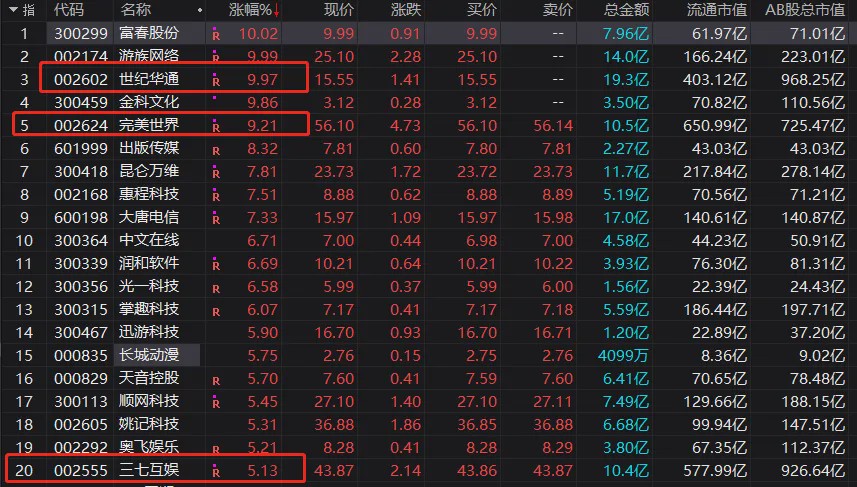This screenshot has height=487, width=857.
Task: Sort by 买价 column header
Action: pos(482,9)
